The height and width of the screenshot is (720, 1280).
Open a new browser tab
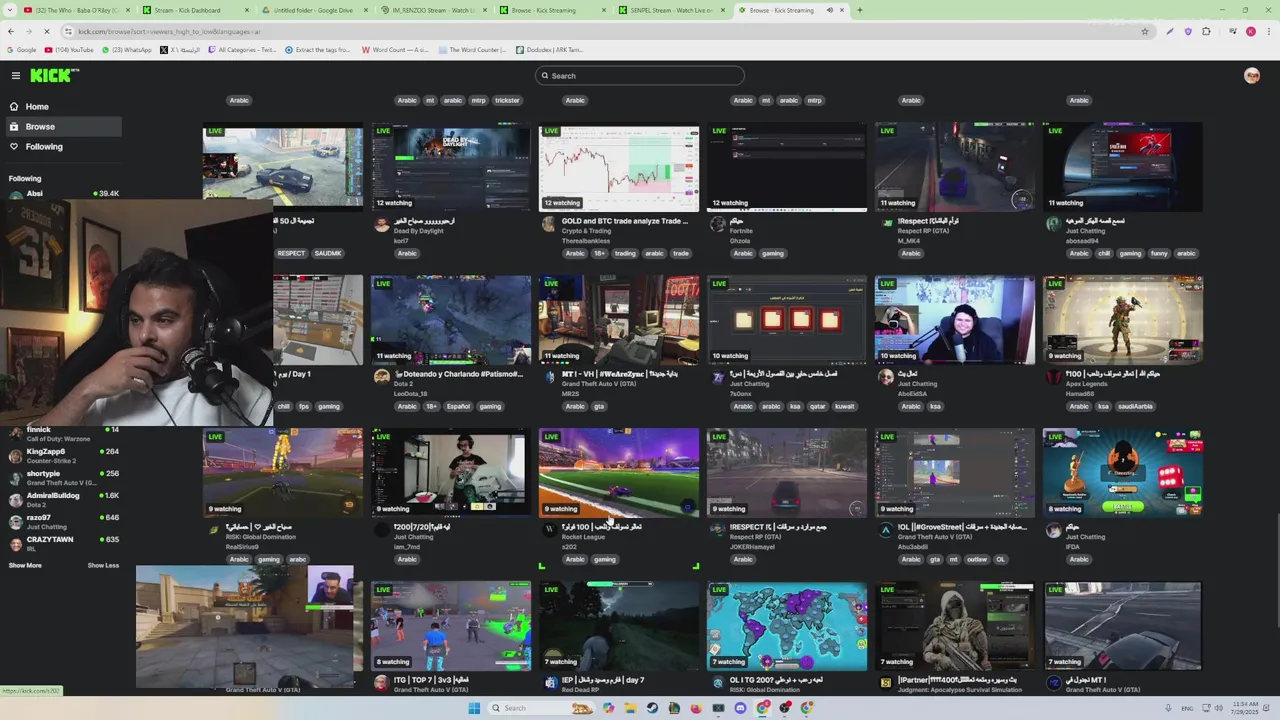[x=860, y=10]
